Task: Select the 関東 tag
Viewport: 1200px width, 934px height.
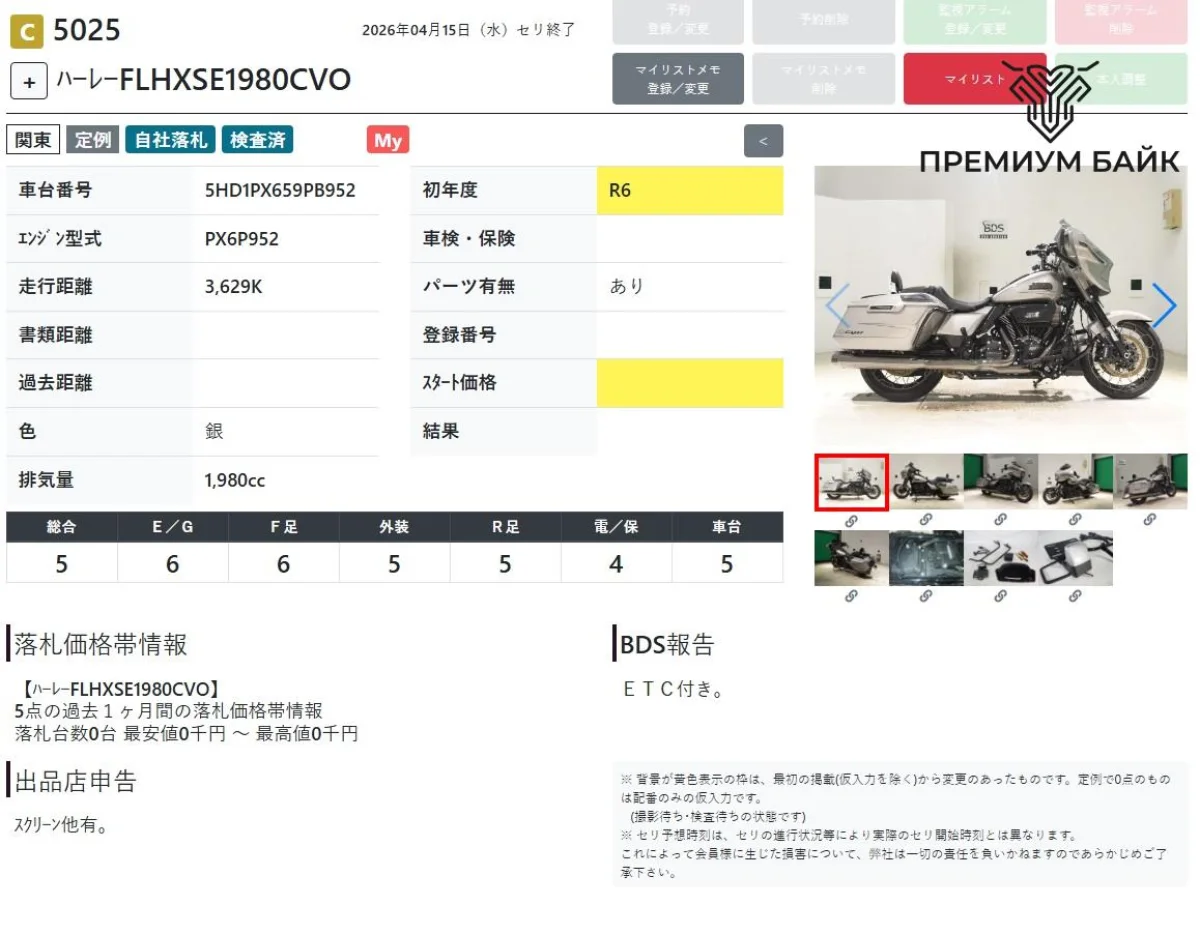Action: point(33,140)
